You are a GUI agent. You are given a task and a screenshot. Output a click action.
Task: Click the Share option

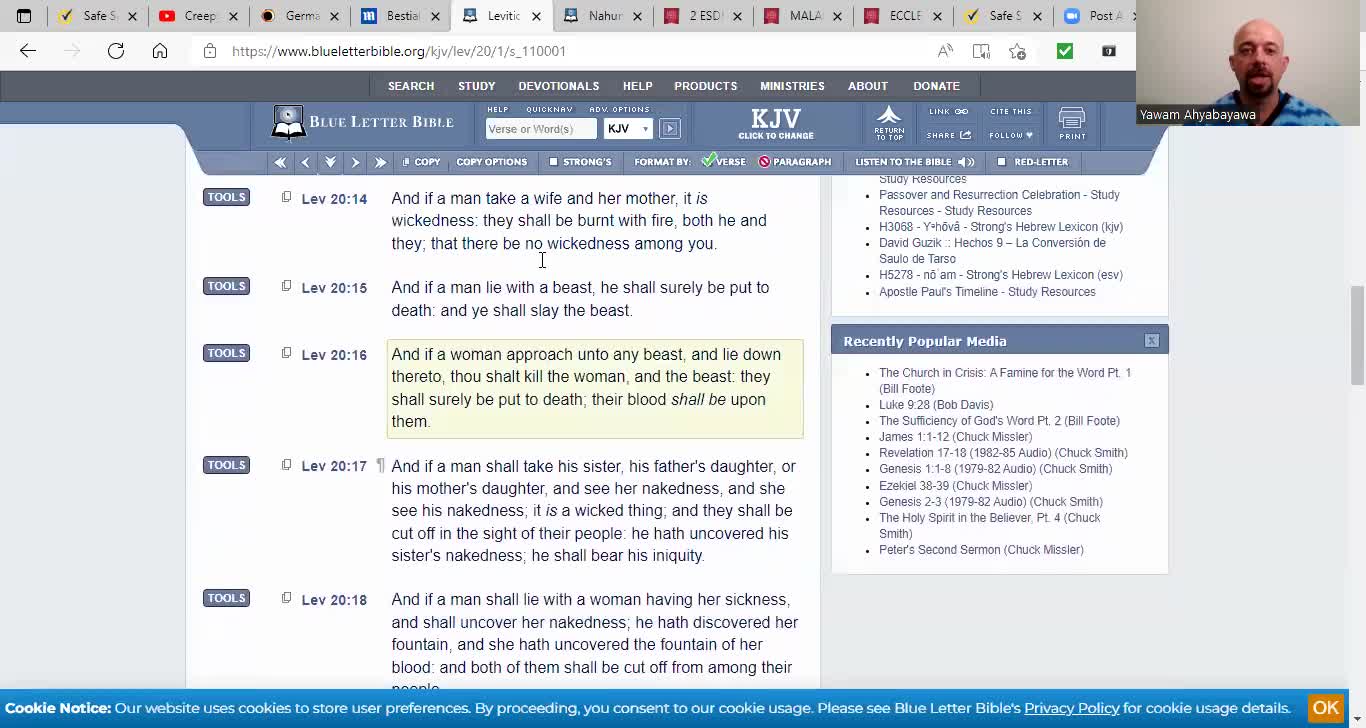coord(949,135)
